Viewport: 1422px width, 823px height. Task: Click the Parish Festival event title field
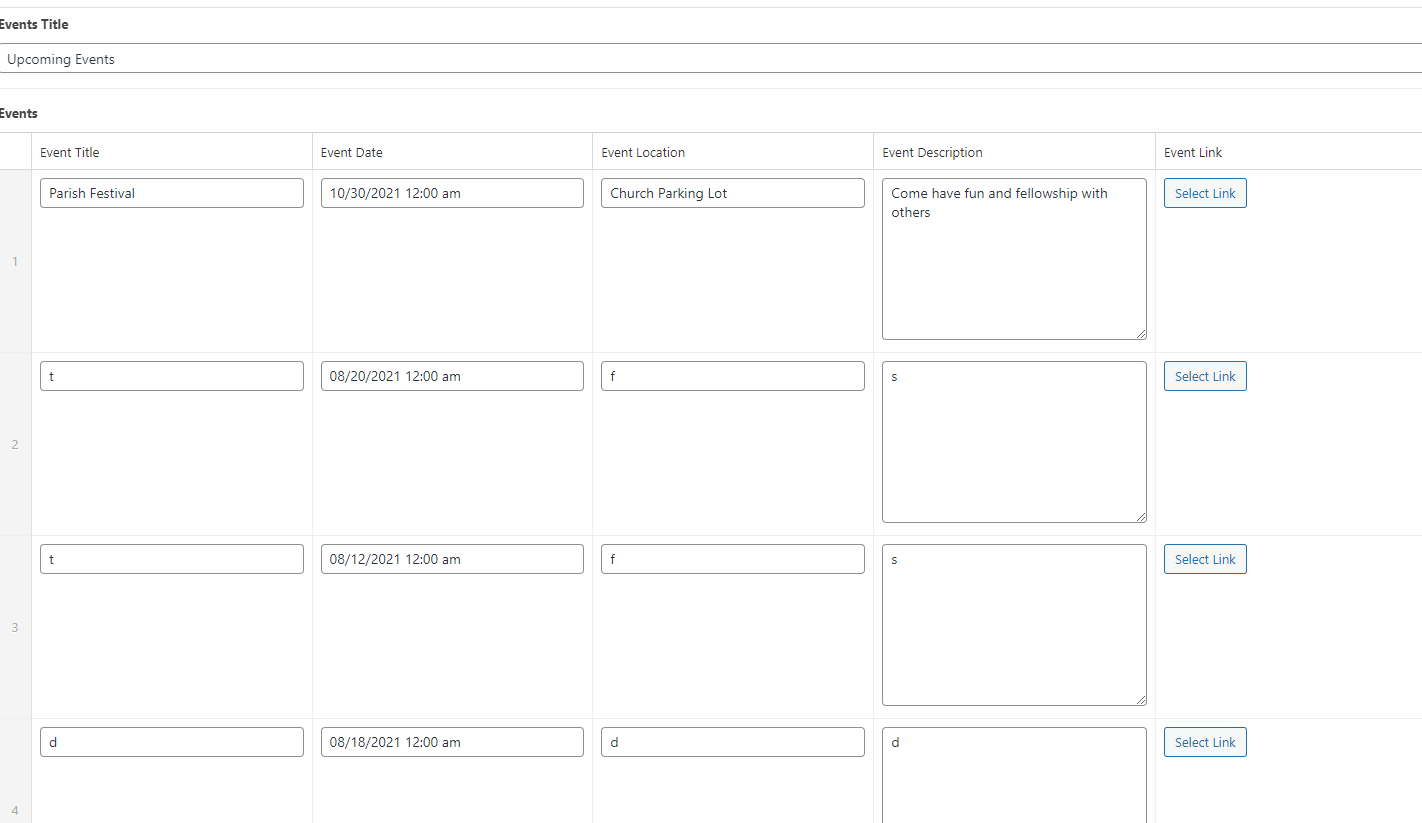172,193
